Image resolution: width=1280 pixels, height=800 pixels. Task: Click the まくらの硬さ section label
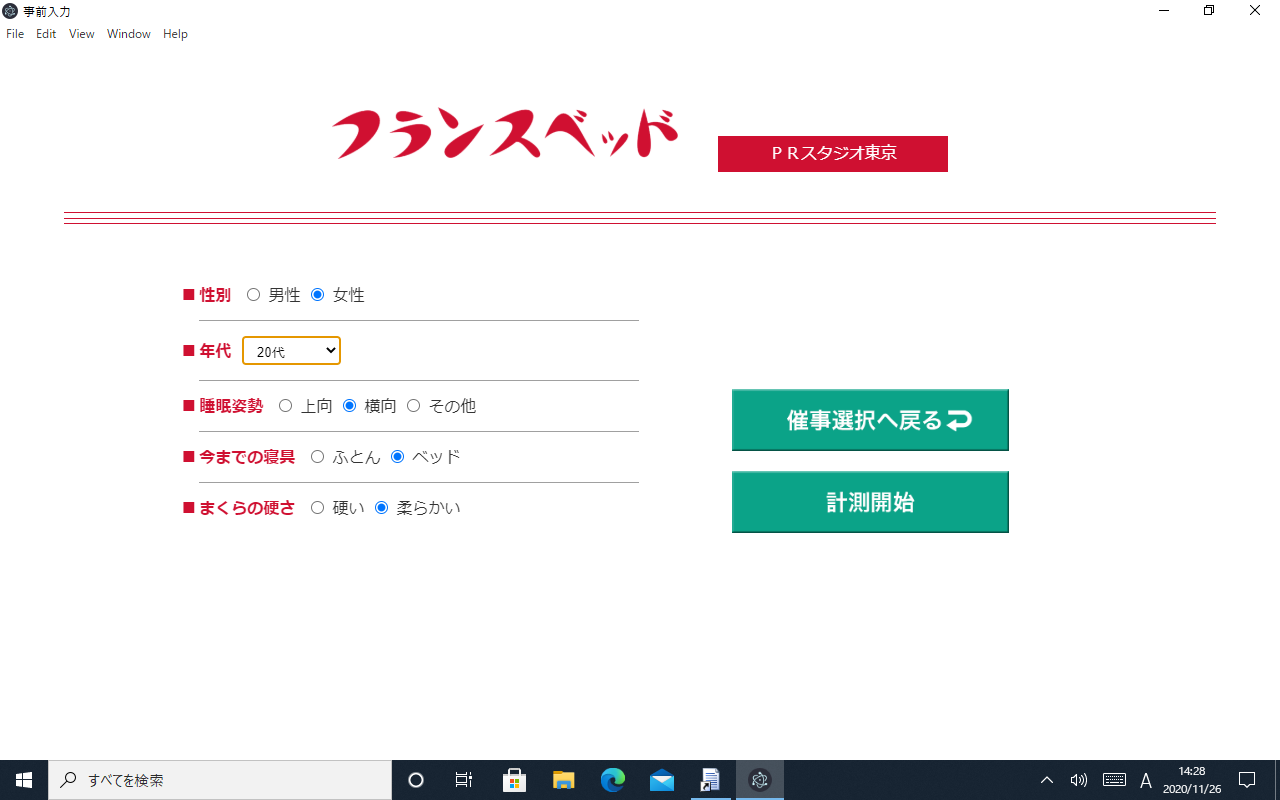[247, 508]
